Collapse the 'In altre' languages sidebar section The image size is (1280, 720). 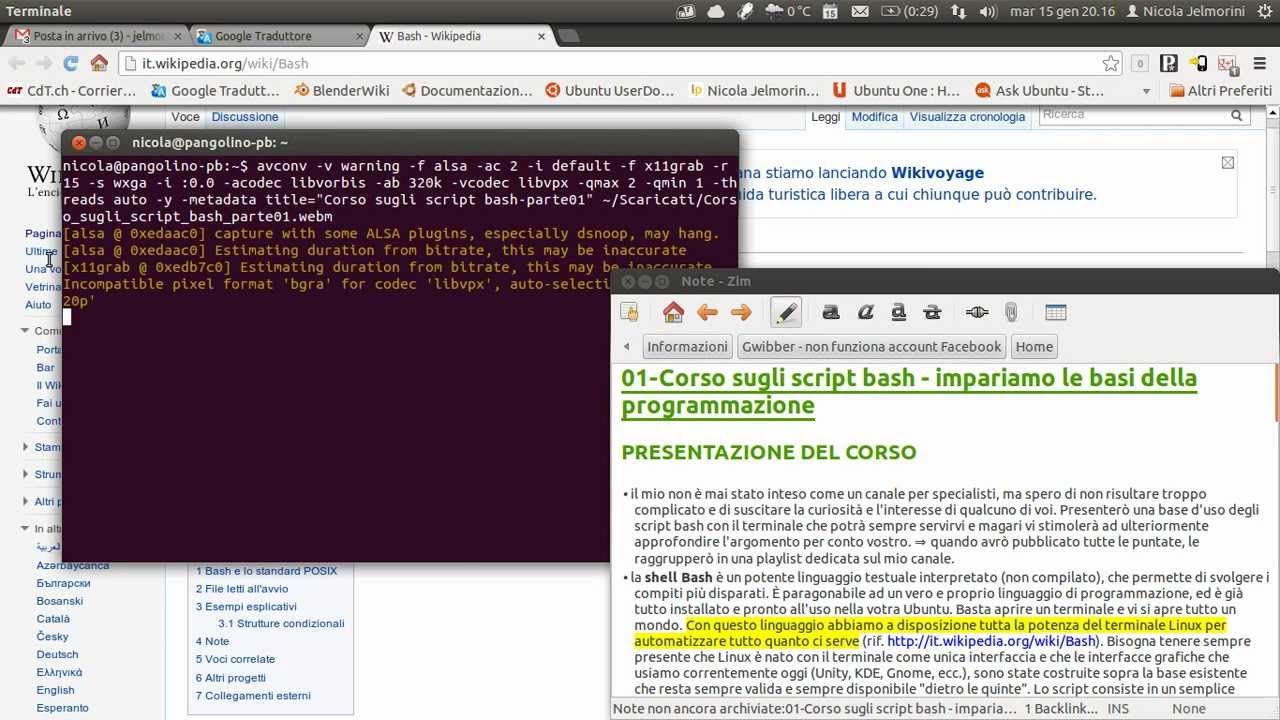25,529
